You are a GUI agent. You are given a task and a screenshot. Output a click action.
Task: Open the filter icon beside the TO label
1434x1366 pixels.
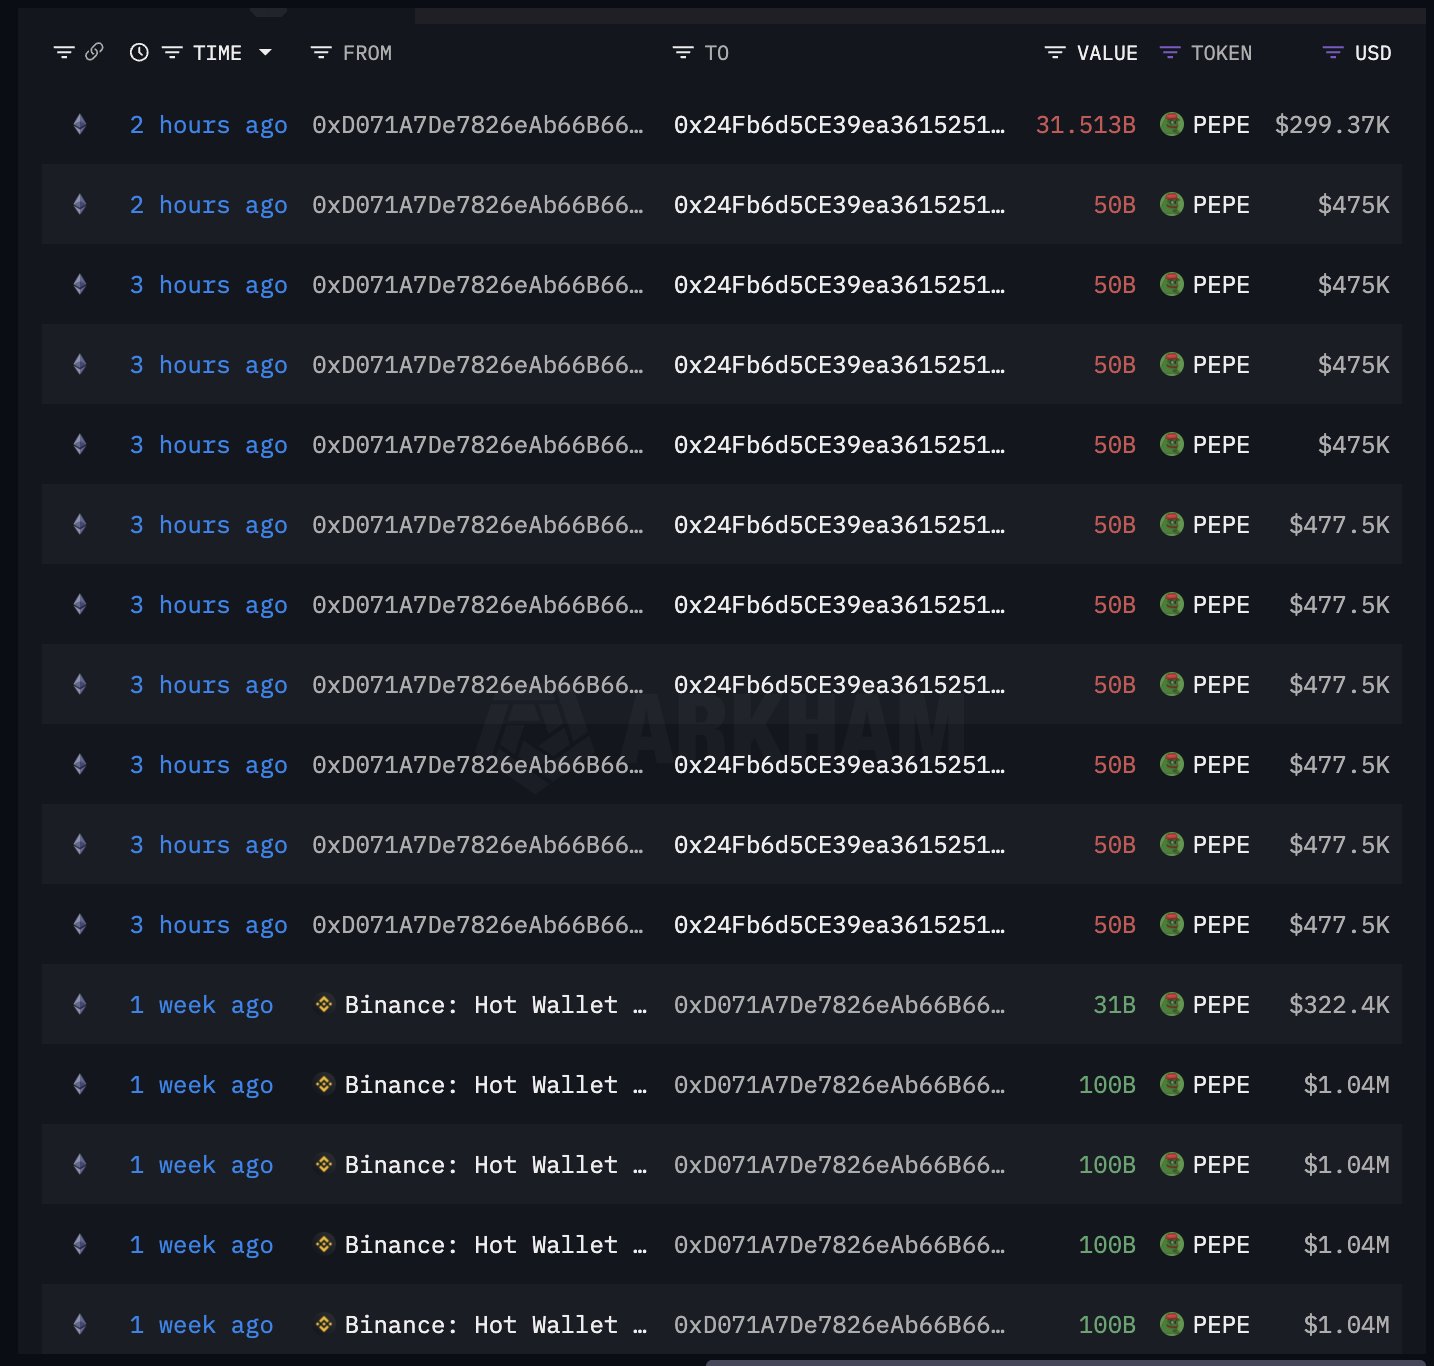click(x=683, y=53)
